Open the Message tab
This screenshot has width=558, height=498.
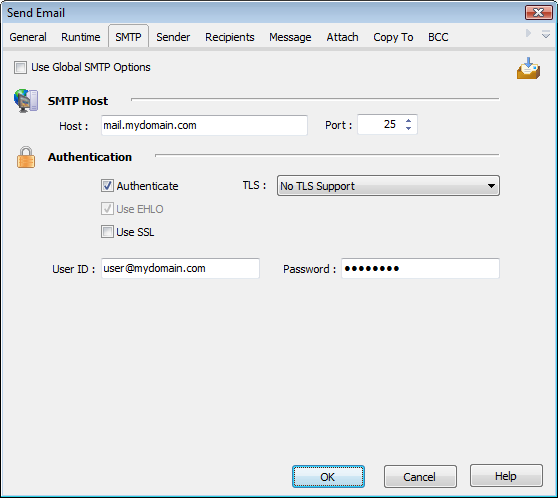[x=290, y=37]
